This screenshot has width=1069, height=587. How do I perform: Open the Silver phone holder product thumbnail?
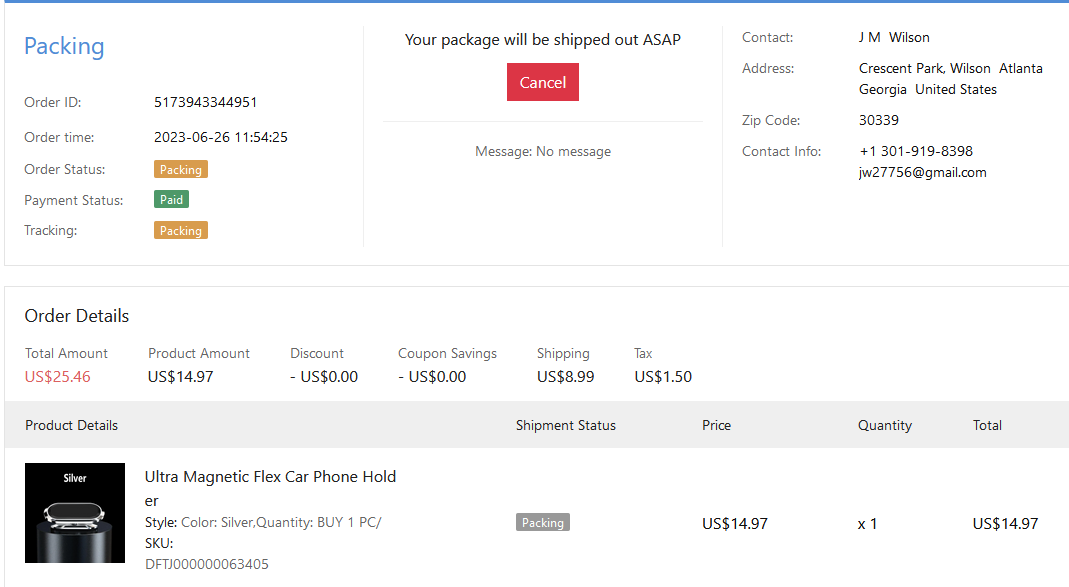75,513
